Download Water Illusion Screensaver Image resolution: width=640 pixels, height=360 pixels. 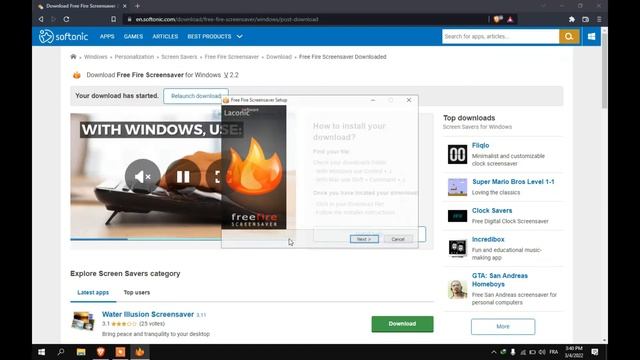tap(402, 324)
